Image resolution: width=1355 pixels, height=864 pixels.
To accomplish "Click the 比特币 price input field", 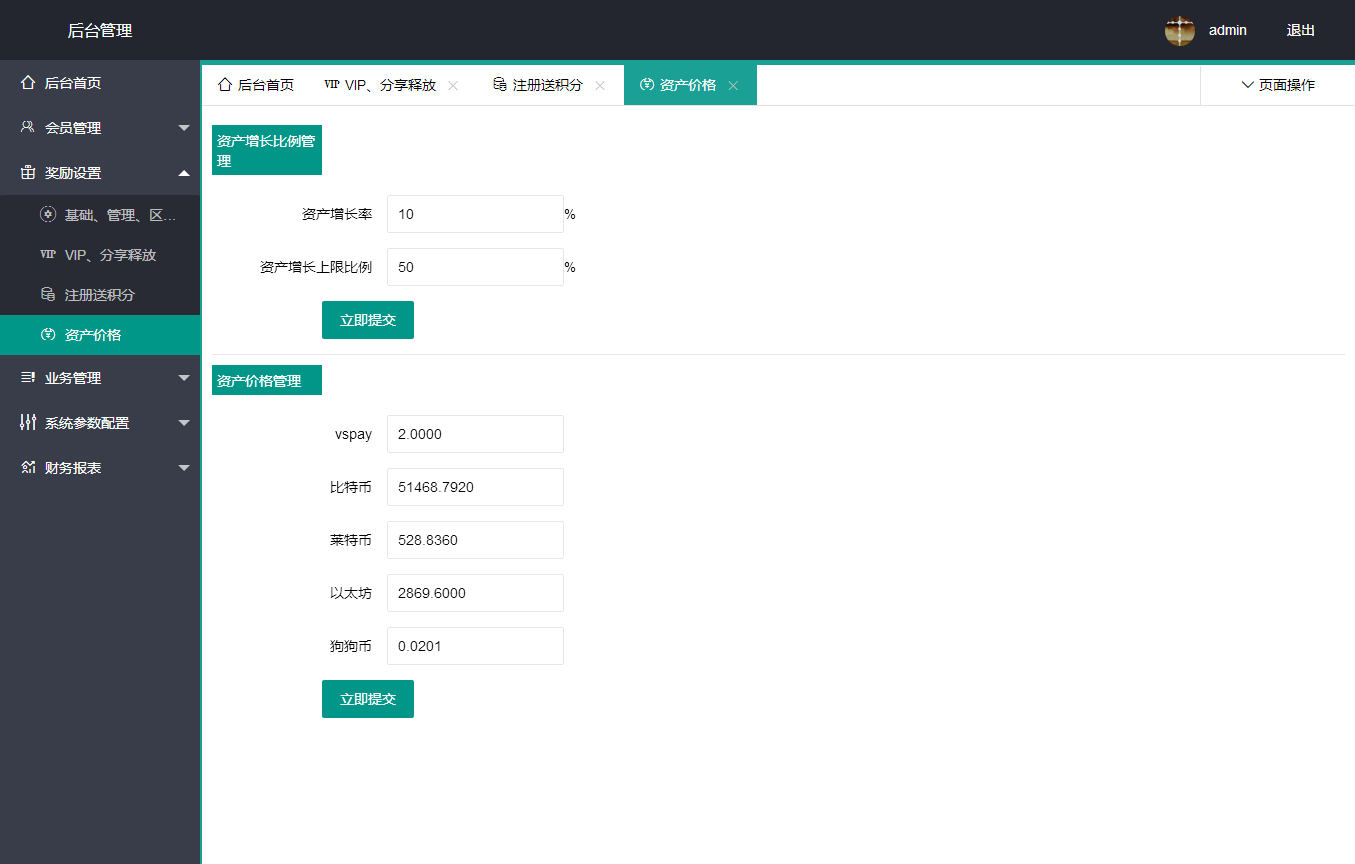I will point(475,487).
